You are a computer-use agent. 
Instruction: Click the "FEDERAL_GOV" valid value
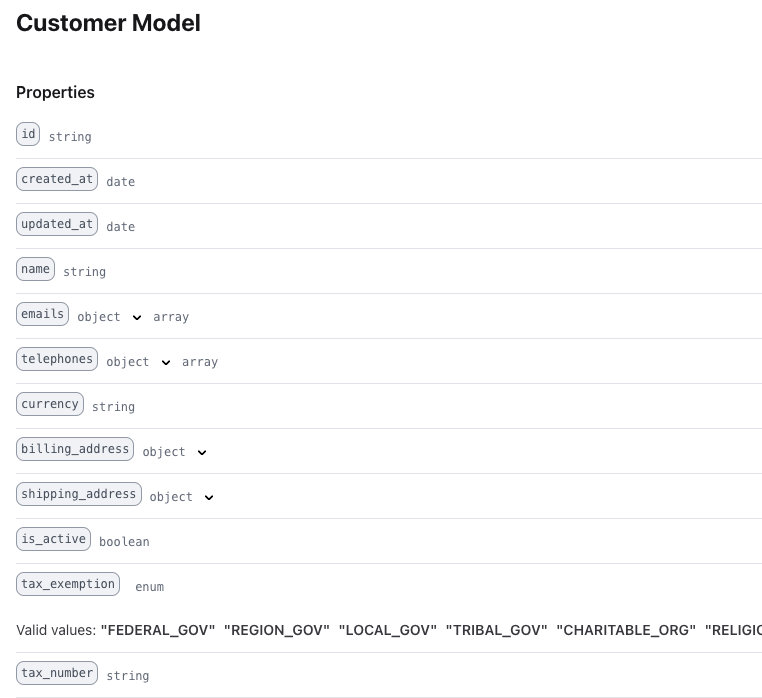[x=158, y=630]
